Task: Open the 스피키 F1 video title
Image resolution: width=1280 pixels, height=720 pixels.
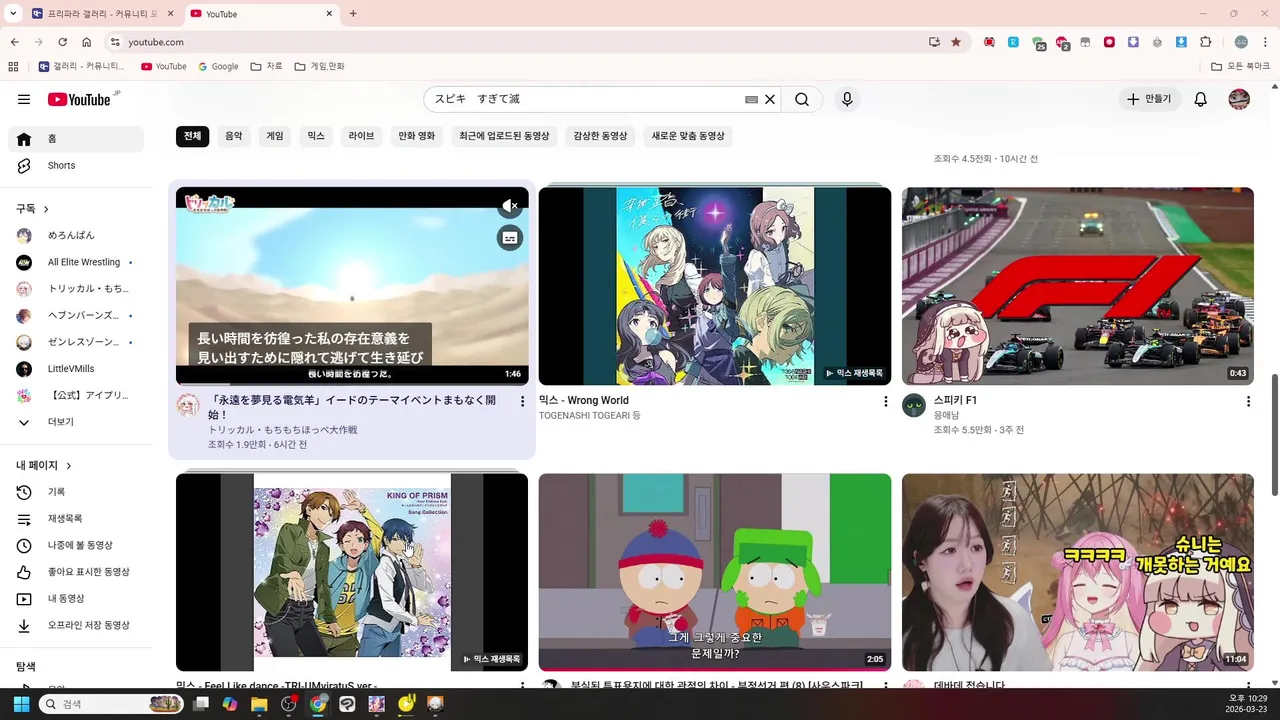Action: point(955,400)
